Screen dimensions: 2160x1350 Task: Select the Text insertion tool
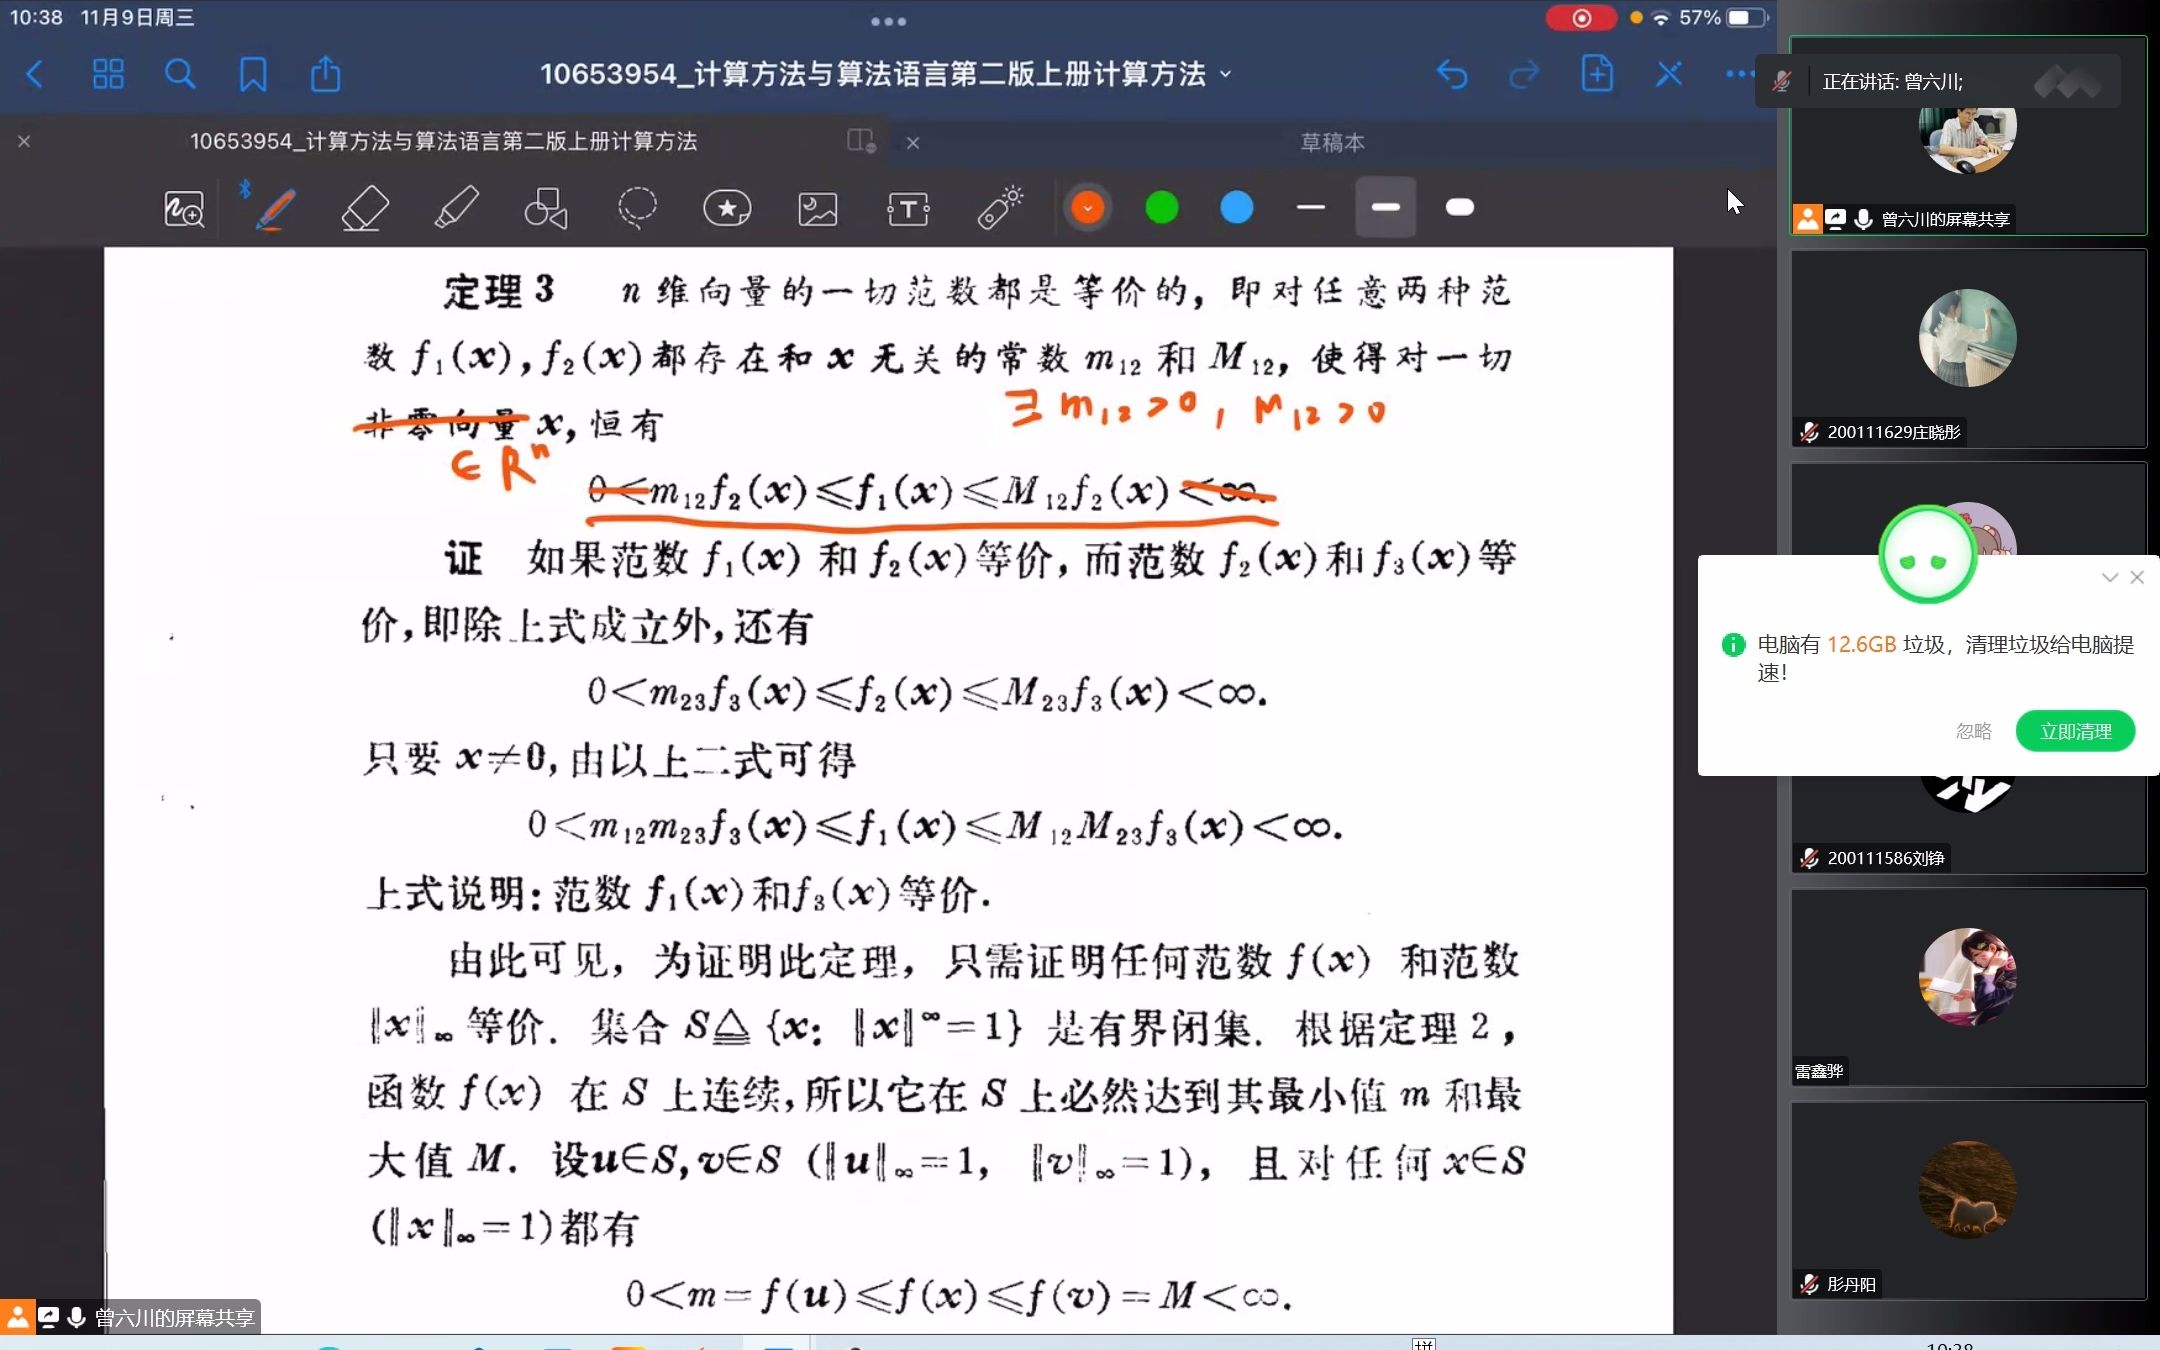pos(908,208)
